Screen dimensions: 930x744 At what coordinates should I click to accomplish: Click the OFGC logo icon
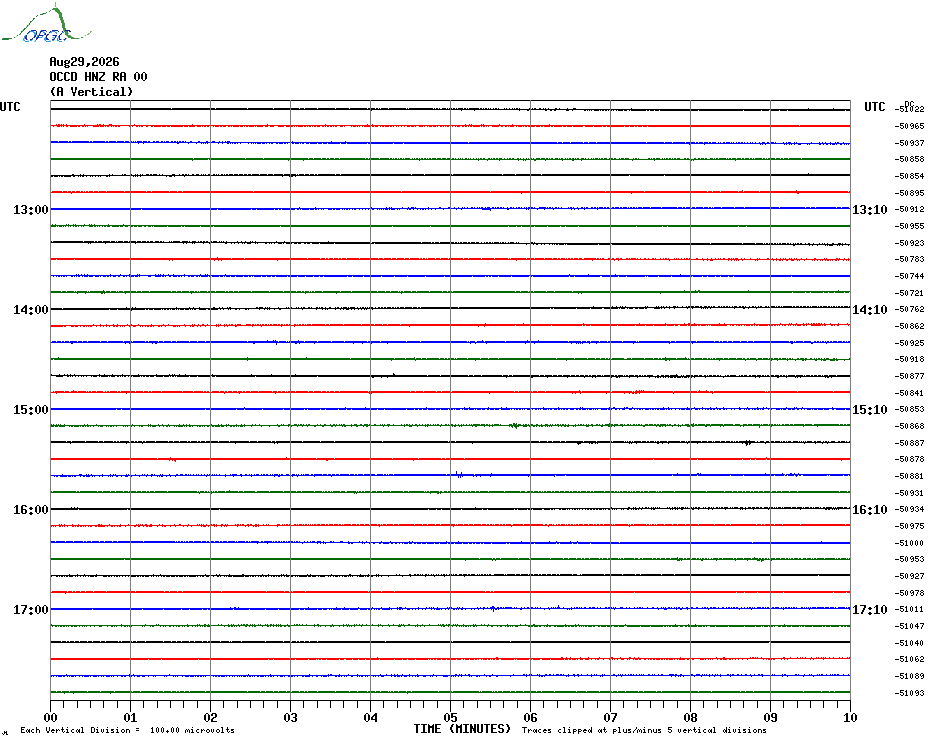click(47, 24)
